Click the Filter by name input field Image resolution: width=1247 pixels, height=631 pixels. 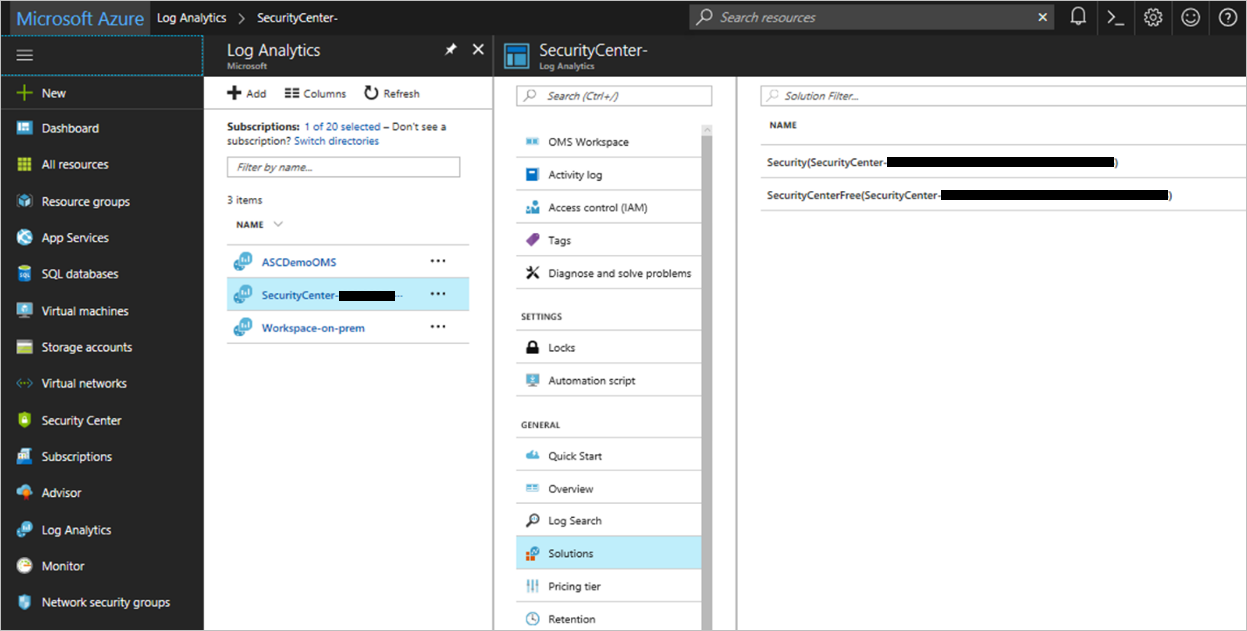343,167
